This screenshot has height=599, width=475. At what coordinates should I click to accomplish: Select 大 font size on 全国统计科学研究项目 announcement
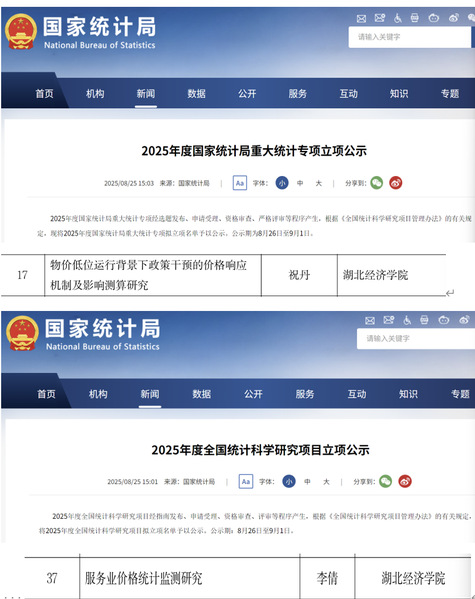(326, 482)
